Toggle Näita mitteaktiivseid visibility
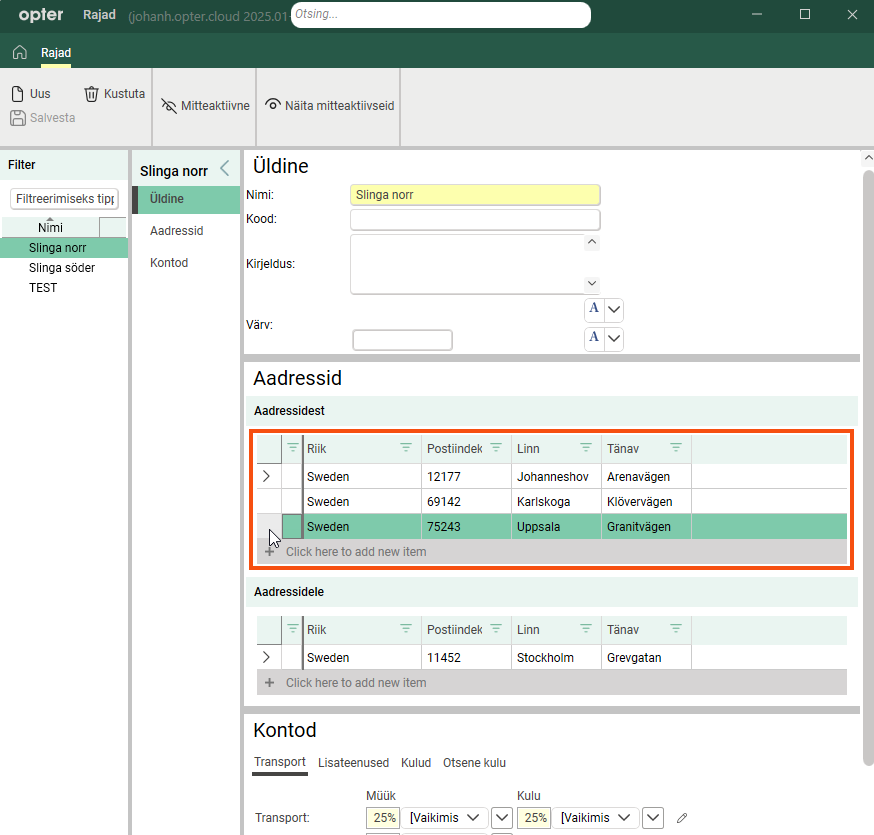 (x=329, y=105)
